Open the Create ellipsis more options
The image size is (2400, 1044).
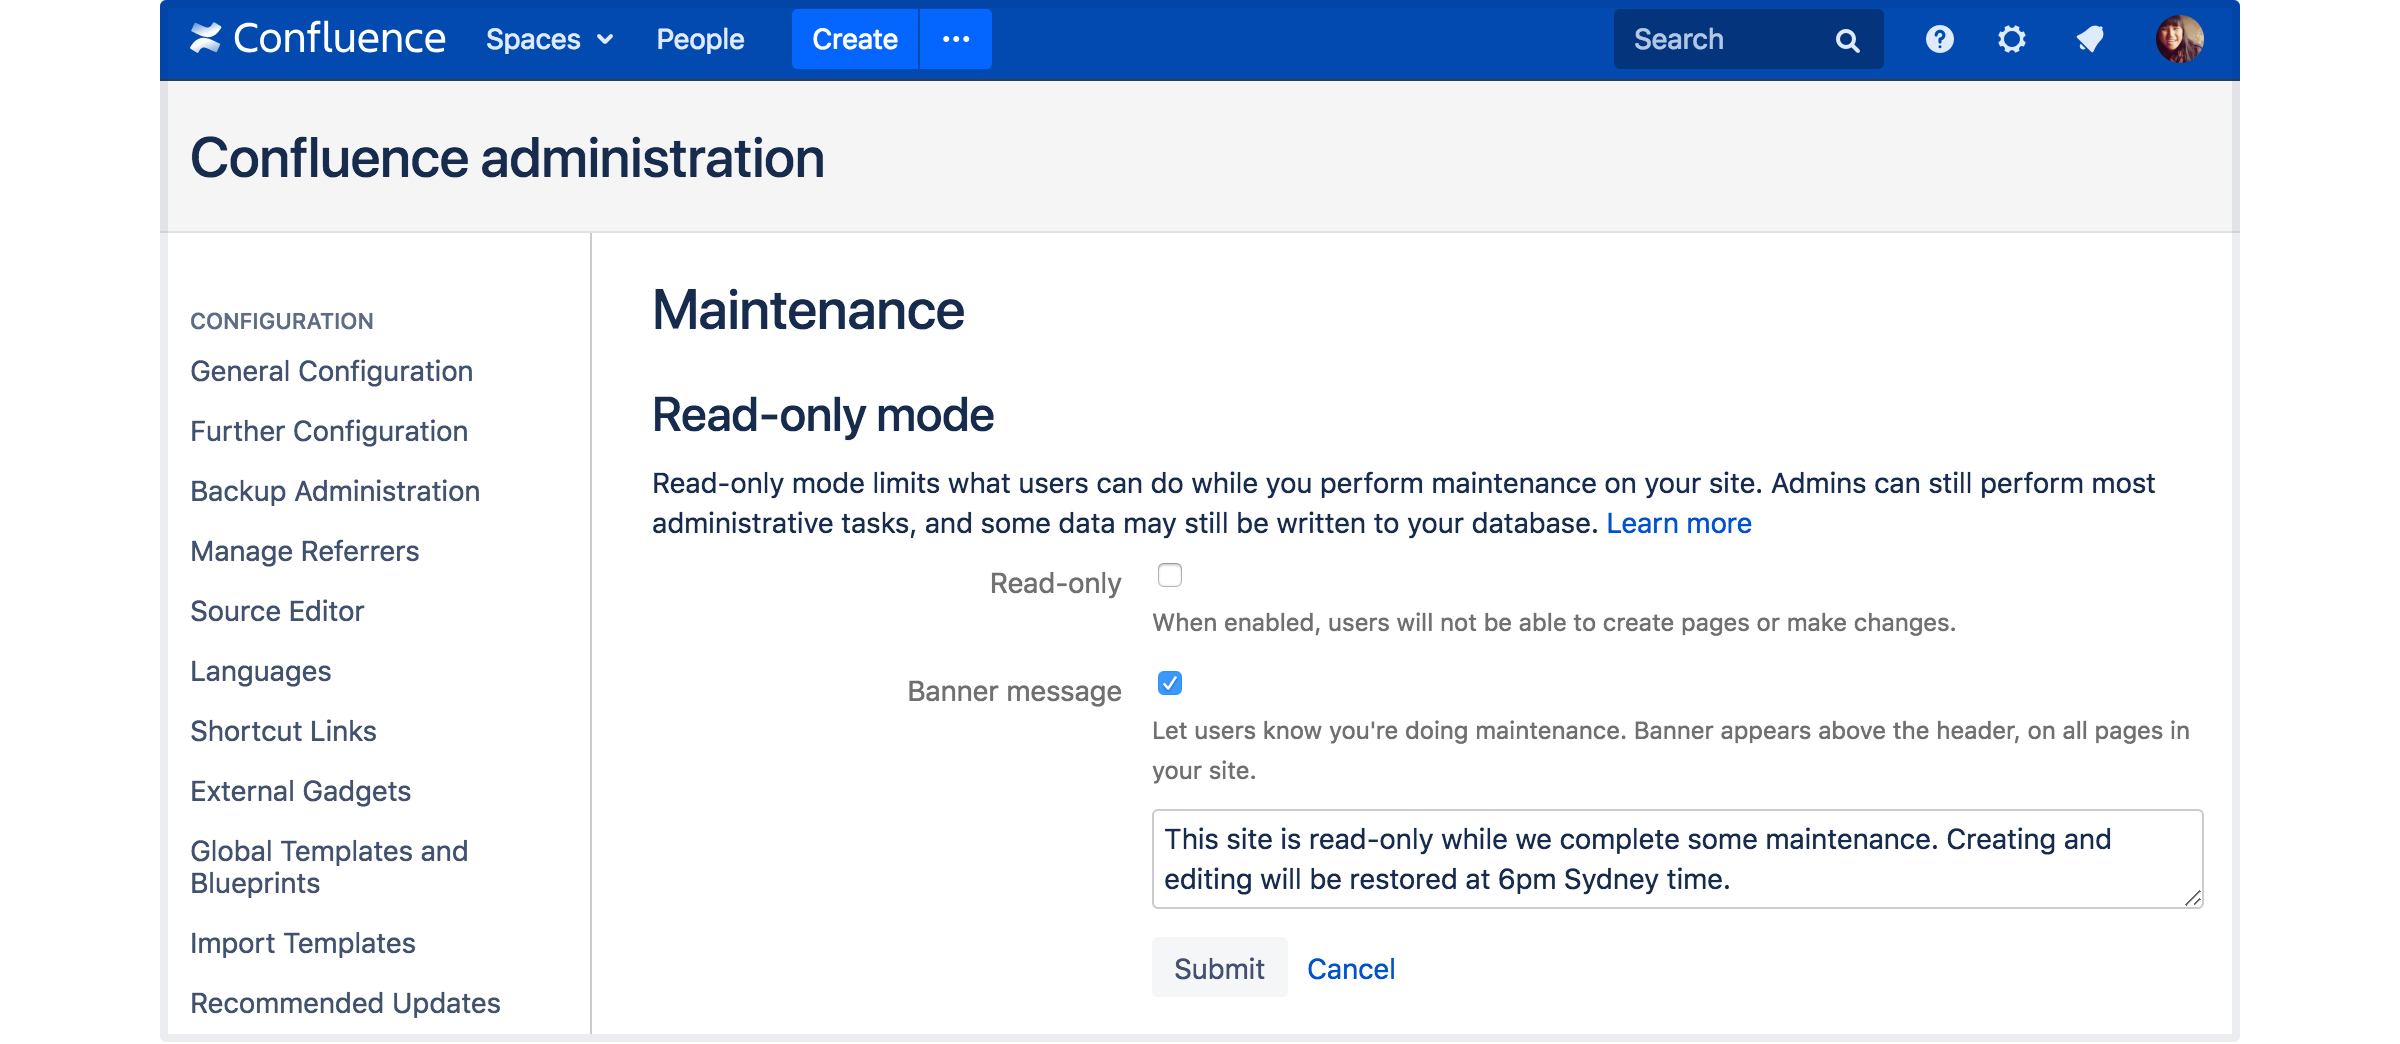pyautogui.click(x=956, y=39)
